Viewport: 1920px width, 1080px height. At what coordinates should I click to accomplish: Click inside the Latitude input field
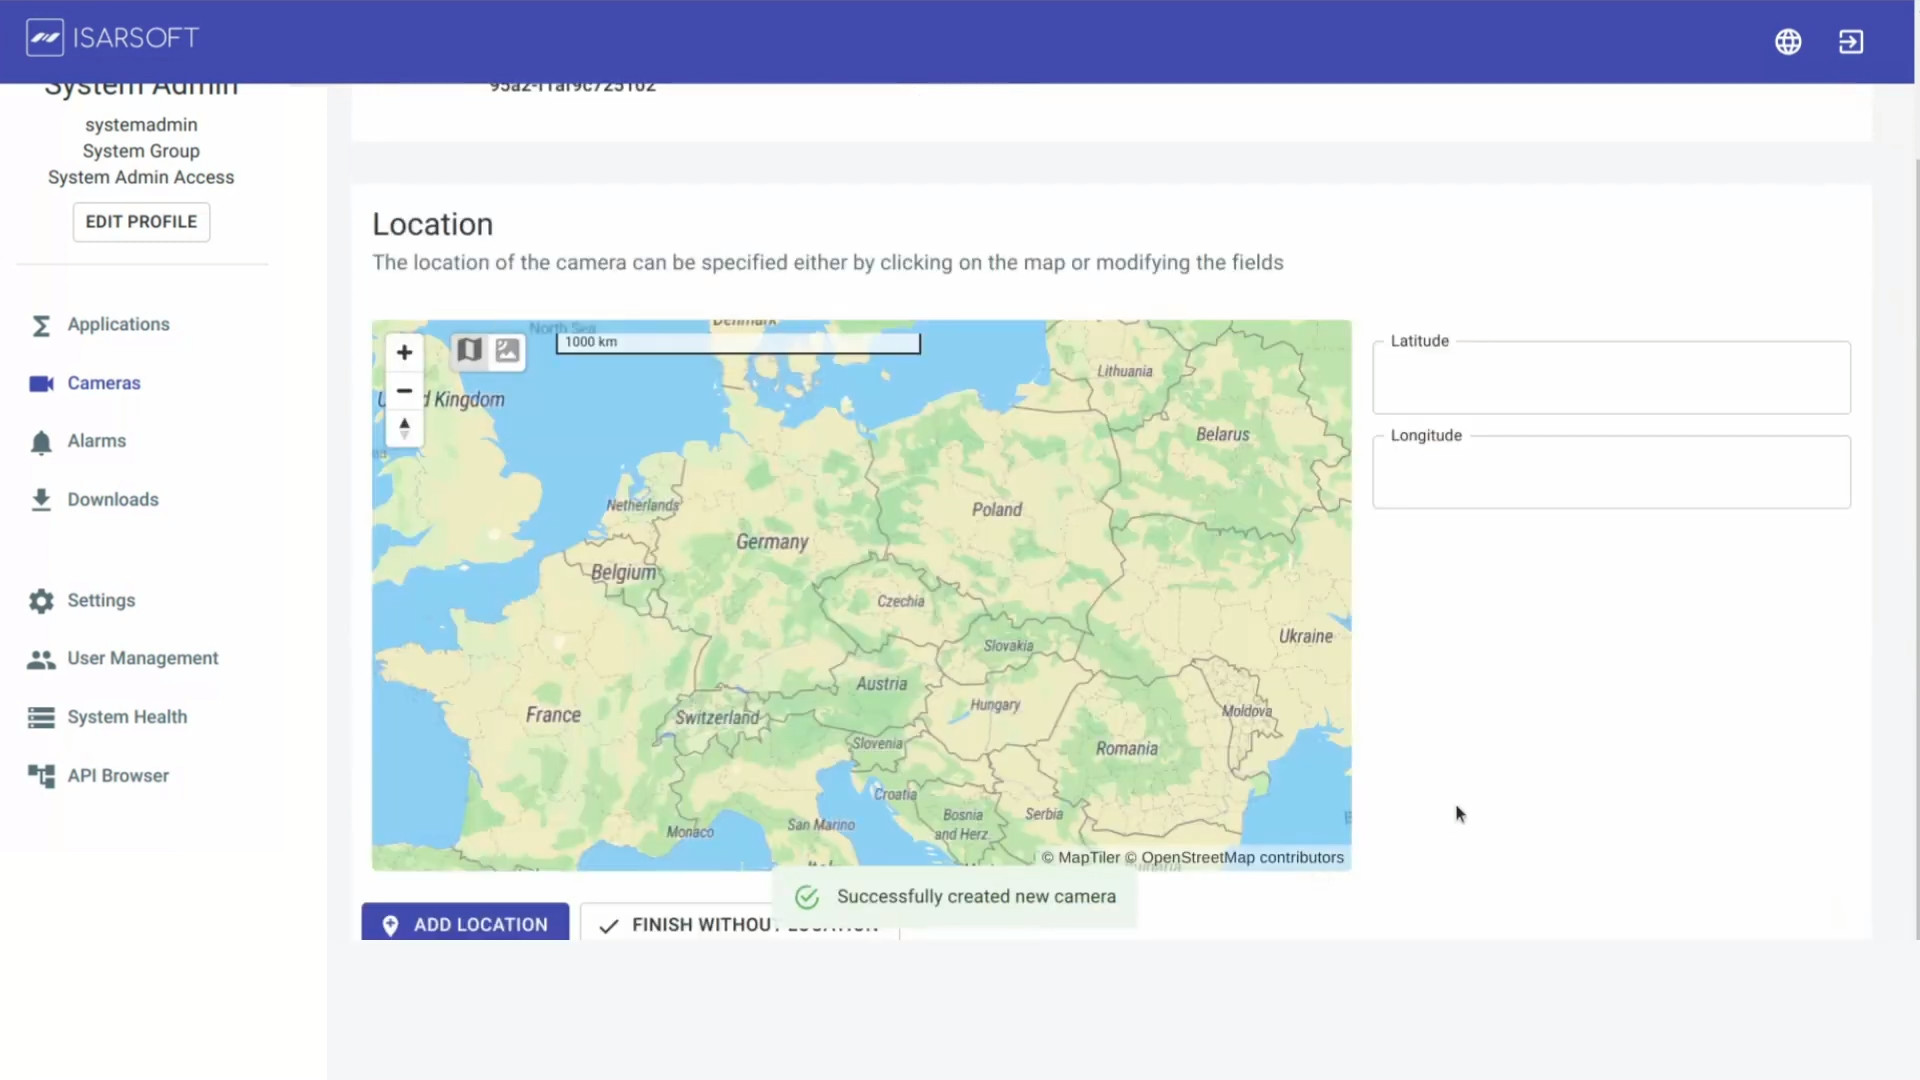tap(1610, 378)
